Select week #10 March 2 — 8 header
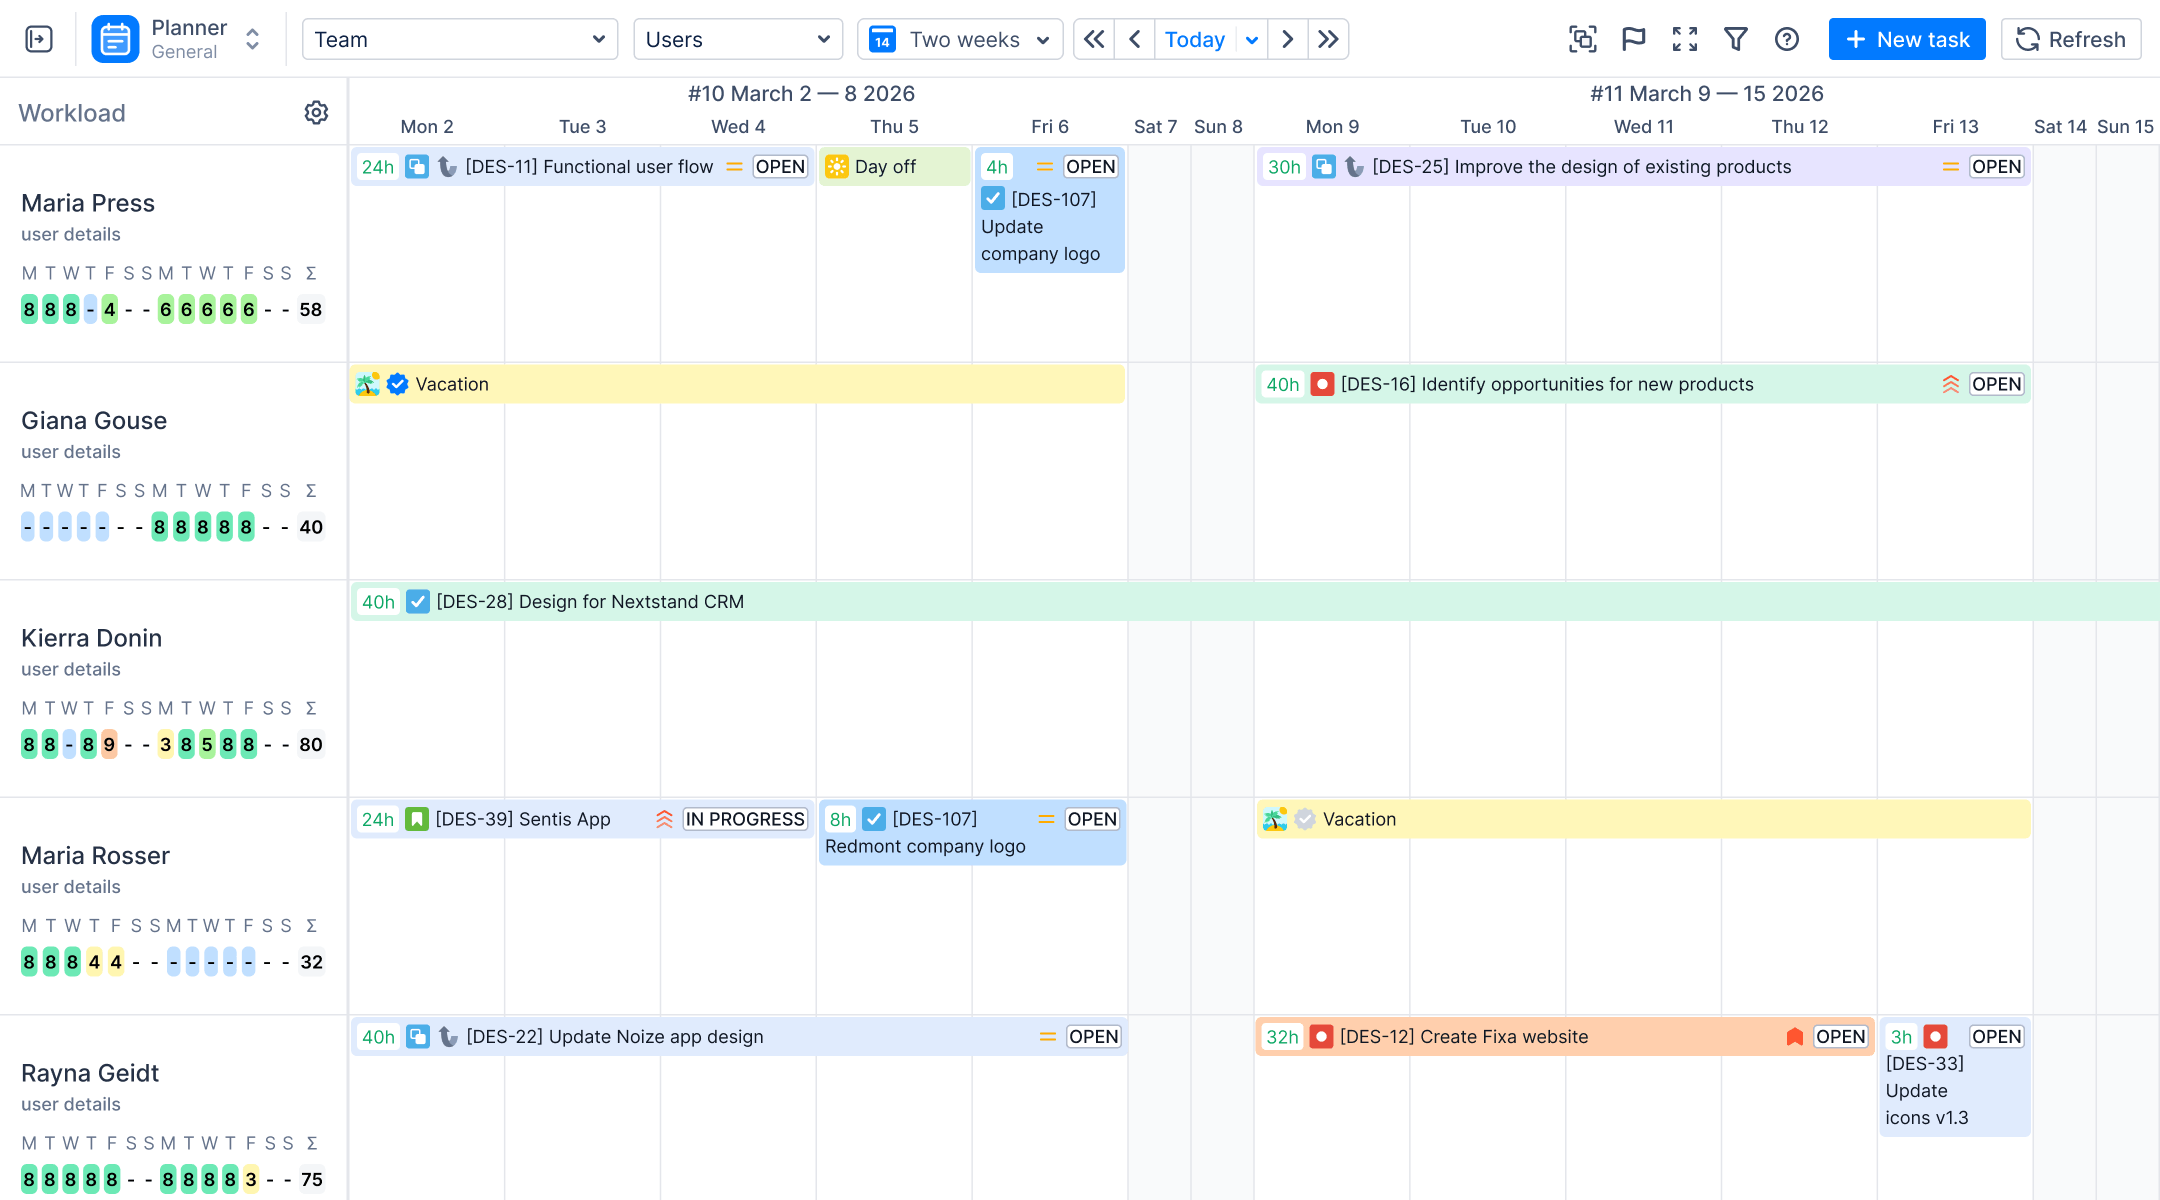This screenshot has width=2160, height=1200. coord(801,93)
